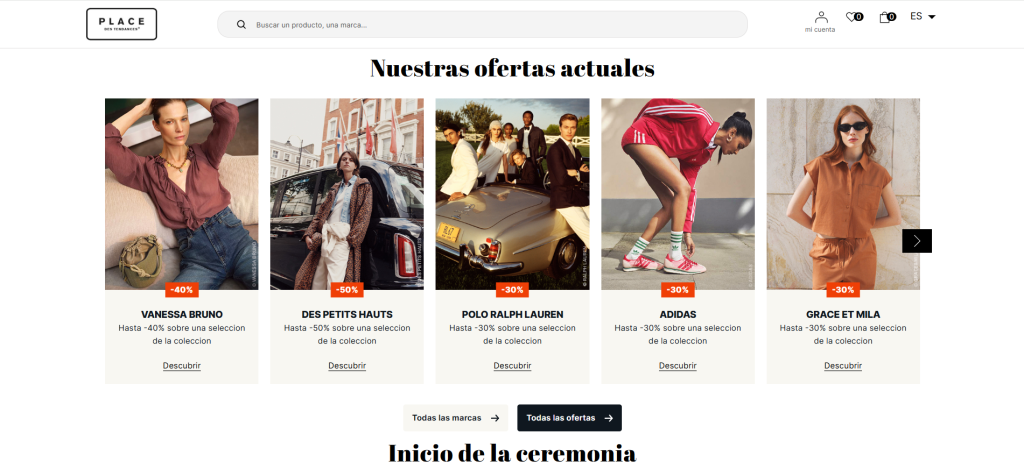Click the search magnifier icon
Viewport: 1024px width, 469px height.
(x=241, y=25)
